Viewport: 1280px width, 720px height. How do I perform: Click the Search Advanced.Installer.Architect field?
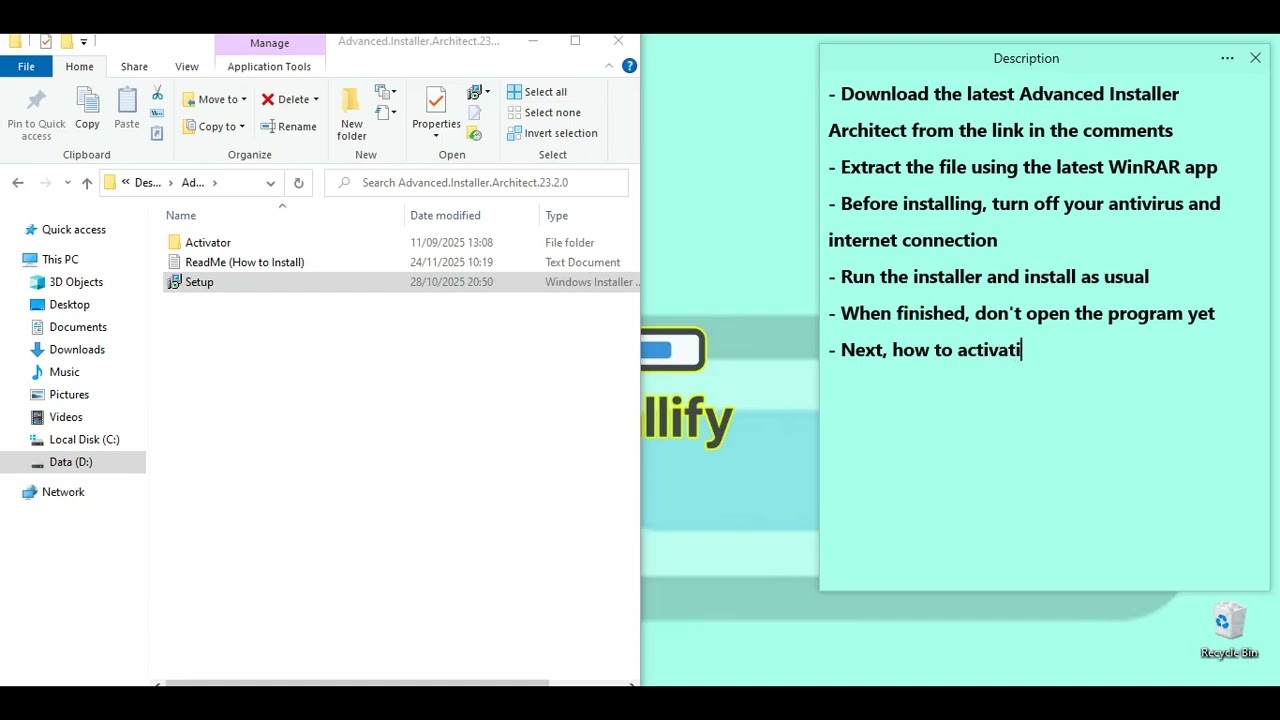477,183
